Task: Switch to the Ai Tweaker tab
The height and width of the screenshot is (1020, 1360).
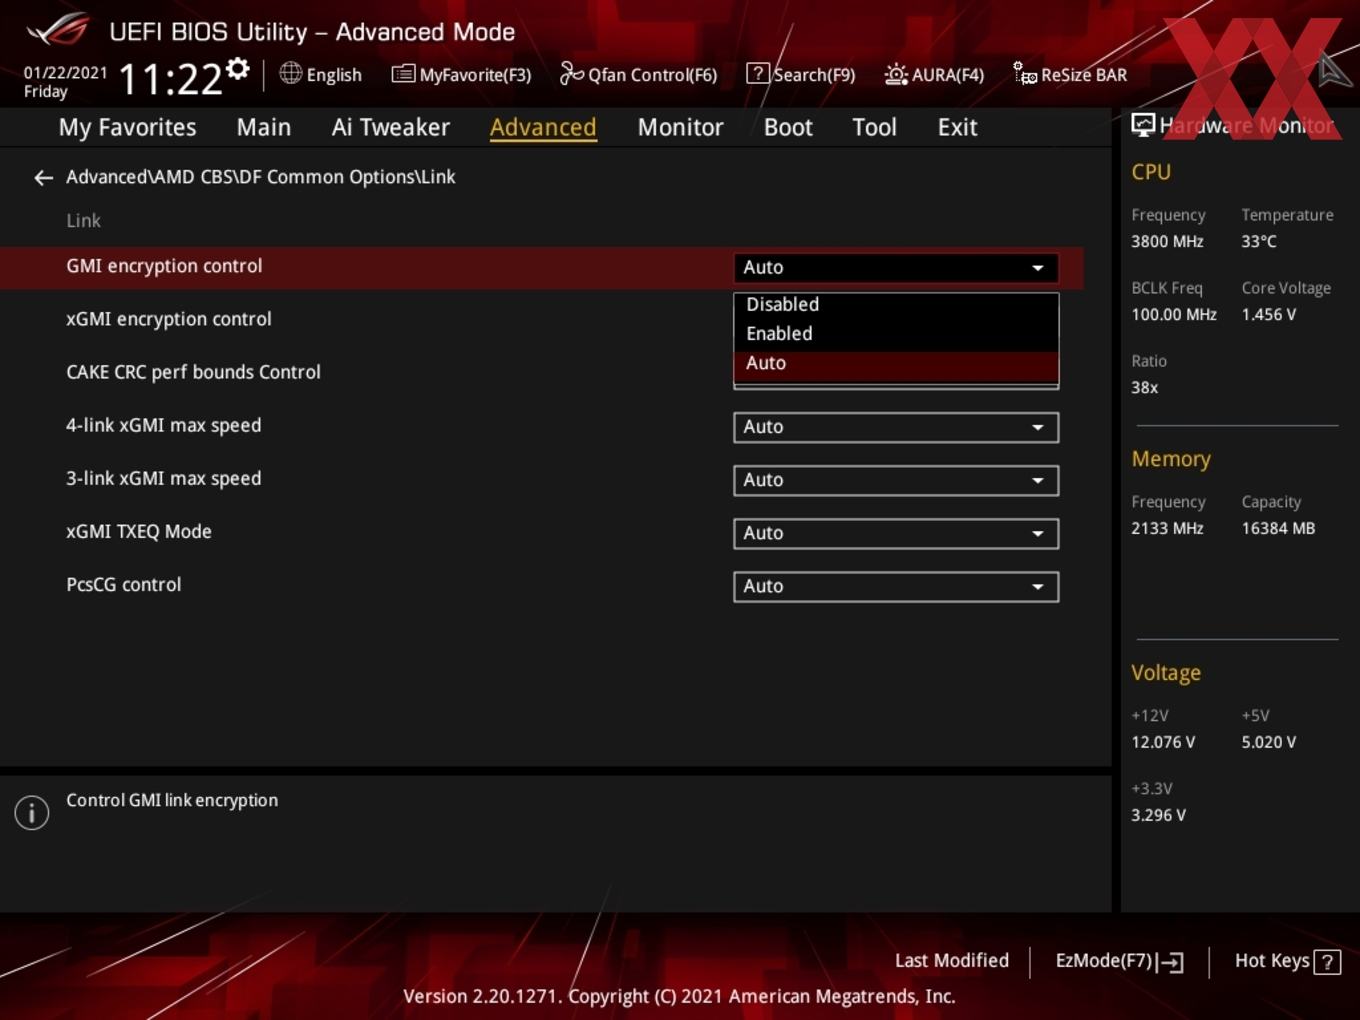Action: pos(391,128)
